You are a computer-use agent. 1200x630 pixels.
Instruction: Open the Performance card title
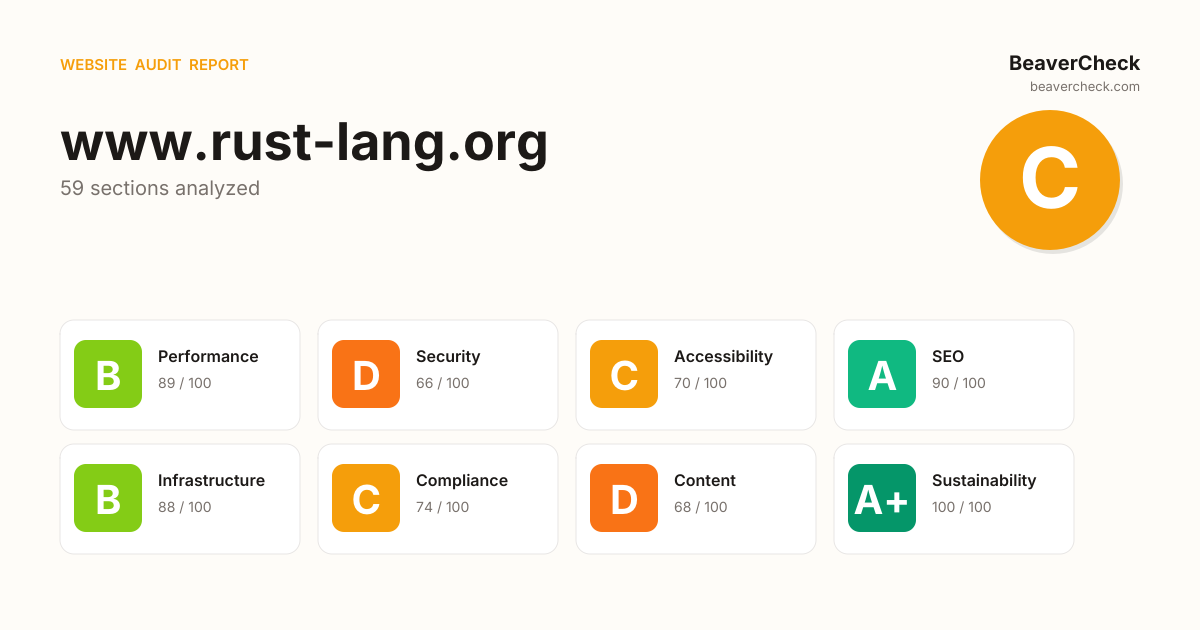click(208, 356)
